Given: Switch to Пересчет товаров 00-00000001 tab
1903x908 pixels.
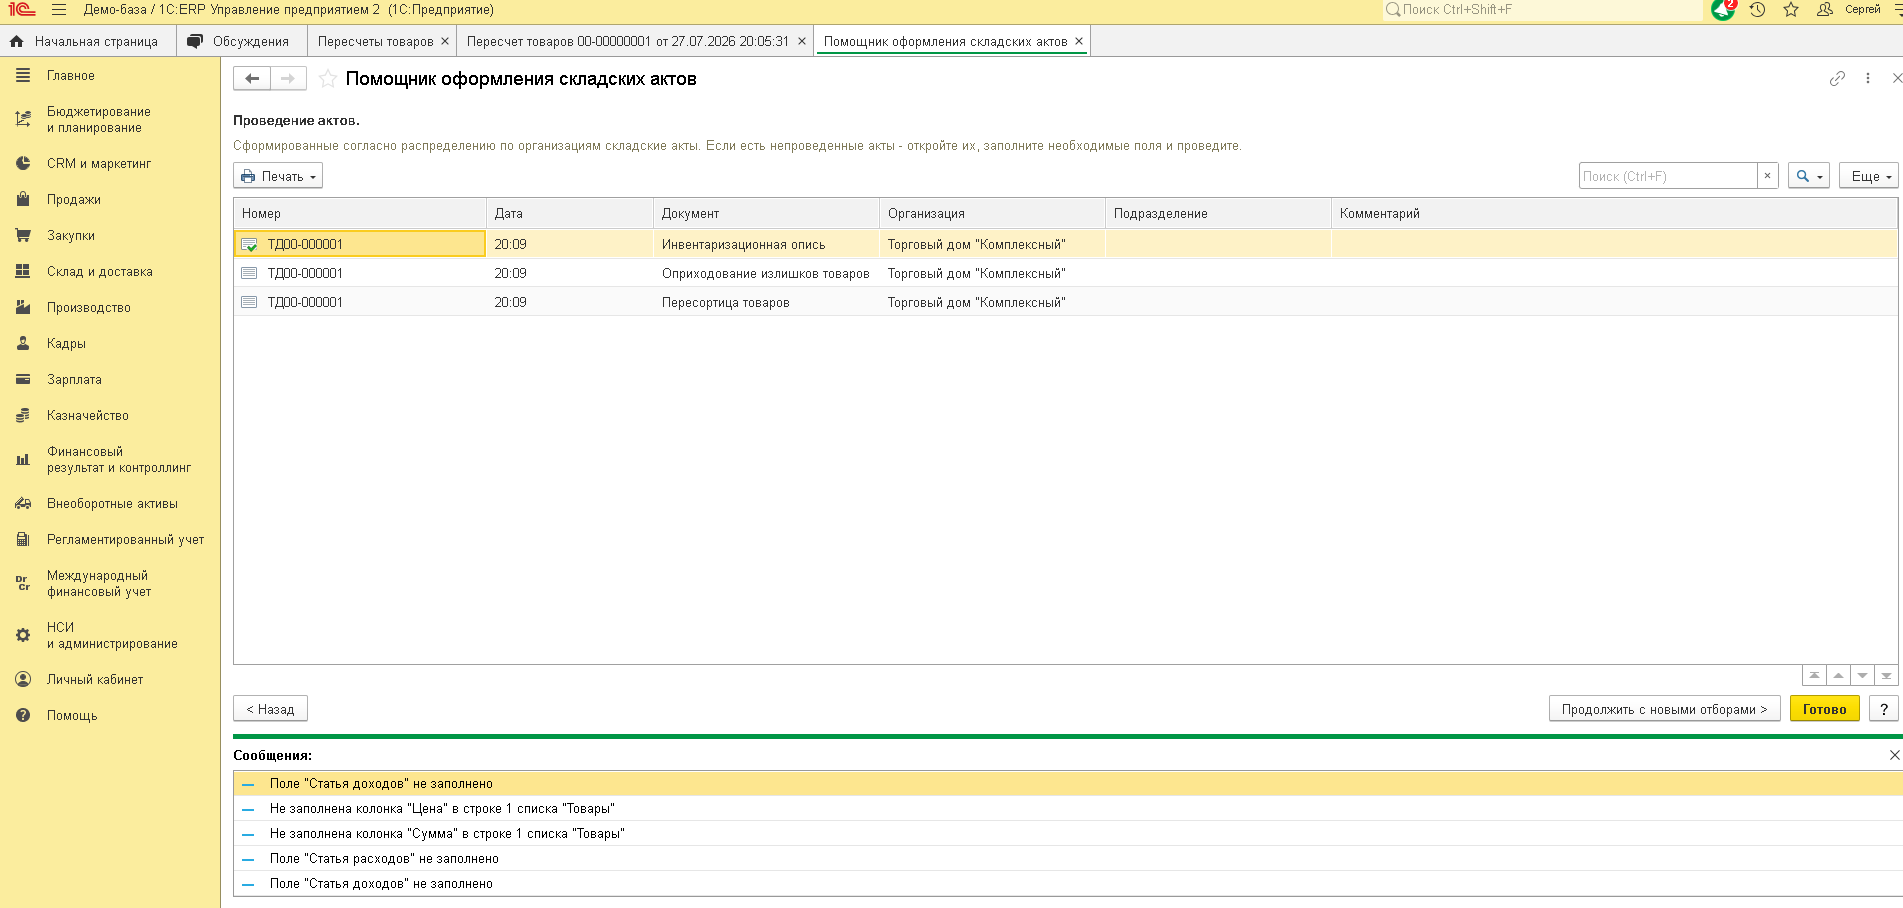Looking at the screenshot, I should (628, 42).
